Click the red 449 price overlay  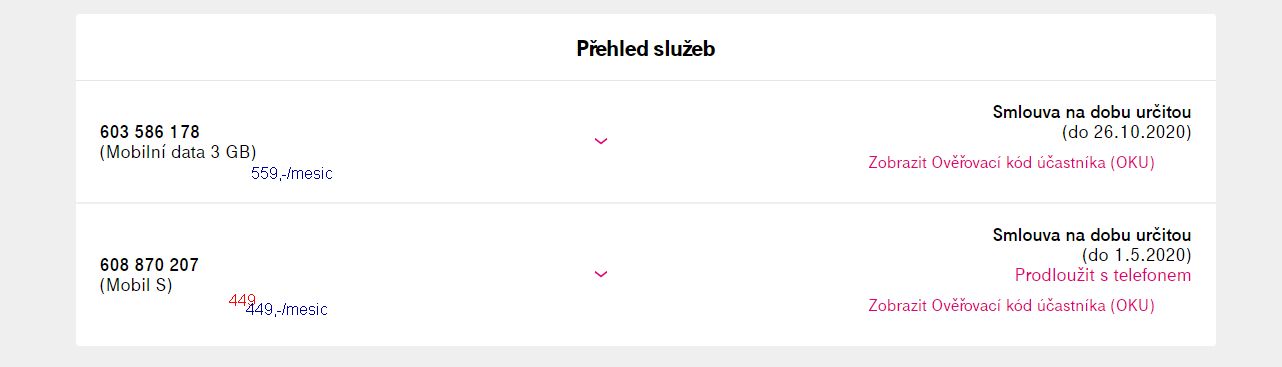click(242, 300)
